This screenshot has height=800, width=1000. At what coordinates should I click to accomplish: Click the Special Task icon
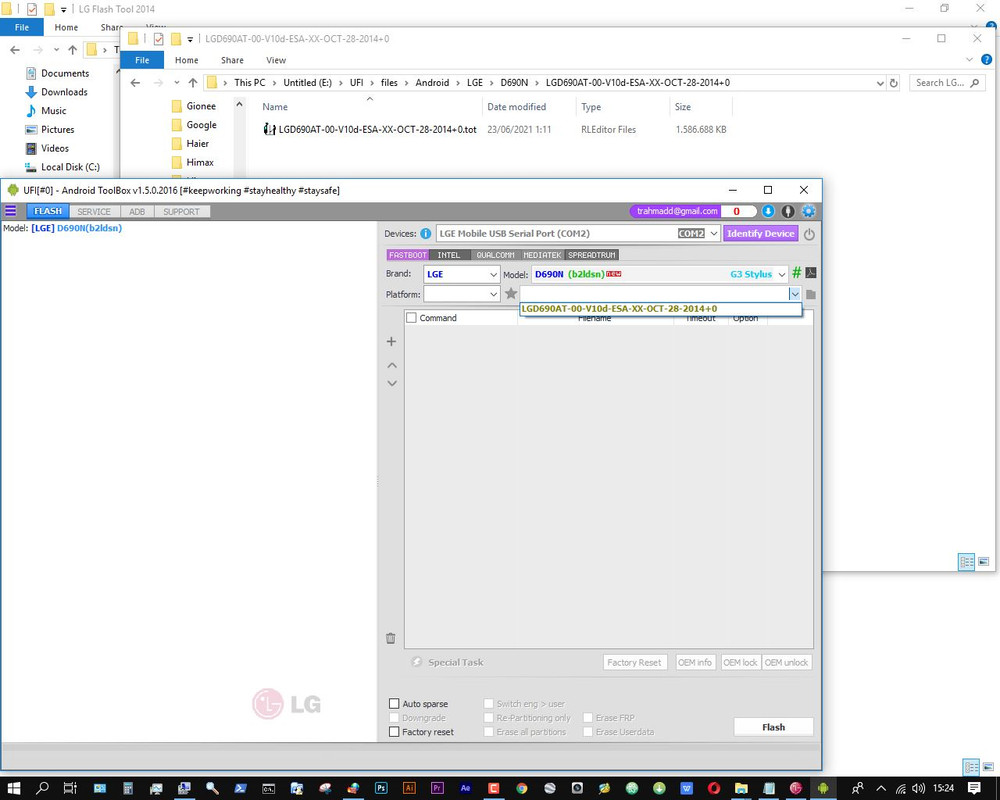tap(416, 662)
